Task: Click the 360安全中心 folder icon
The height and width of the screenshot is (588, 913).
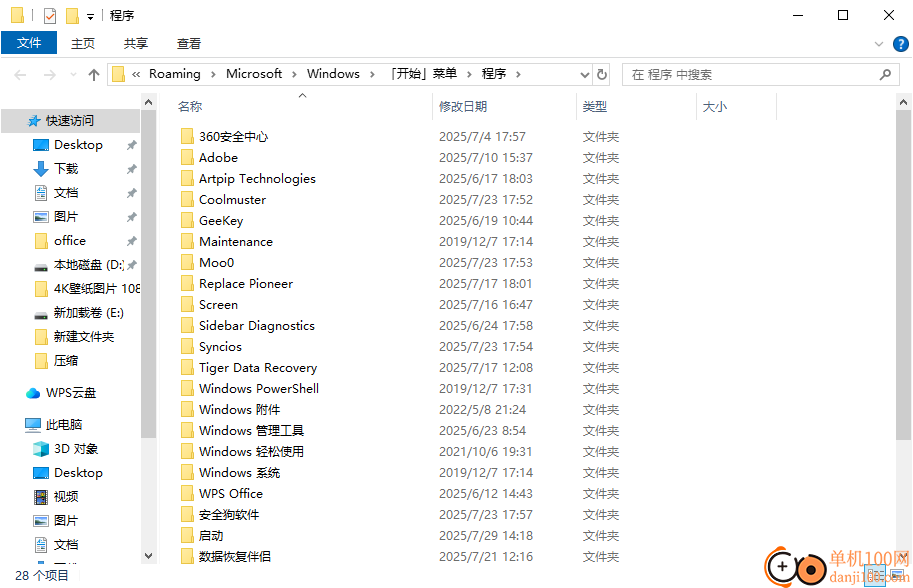Action: pos(187,137)
